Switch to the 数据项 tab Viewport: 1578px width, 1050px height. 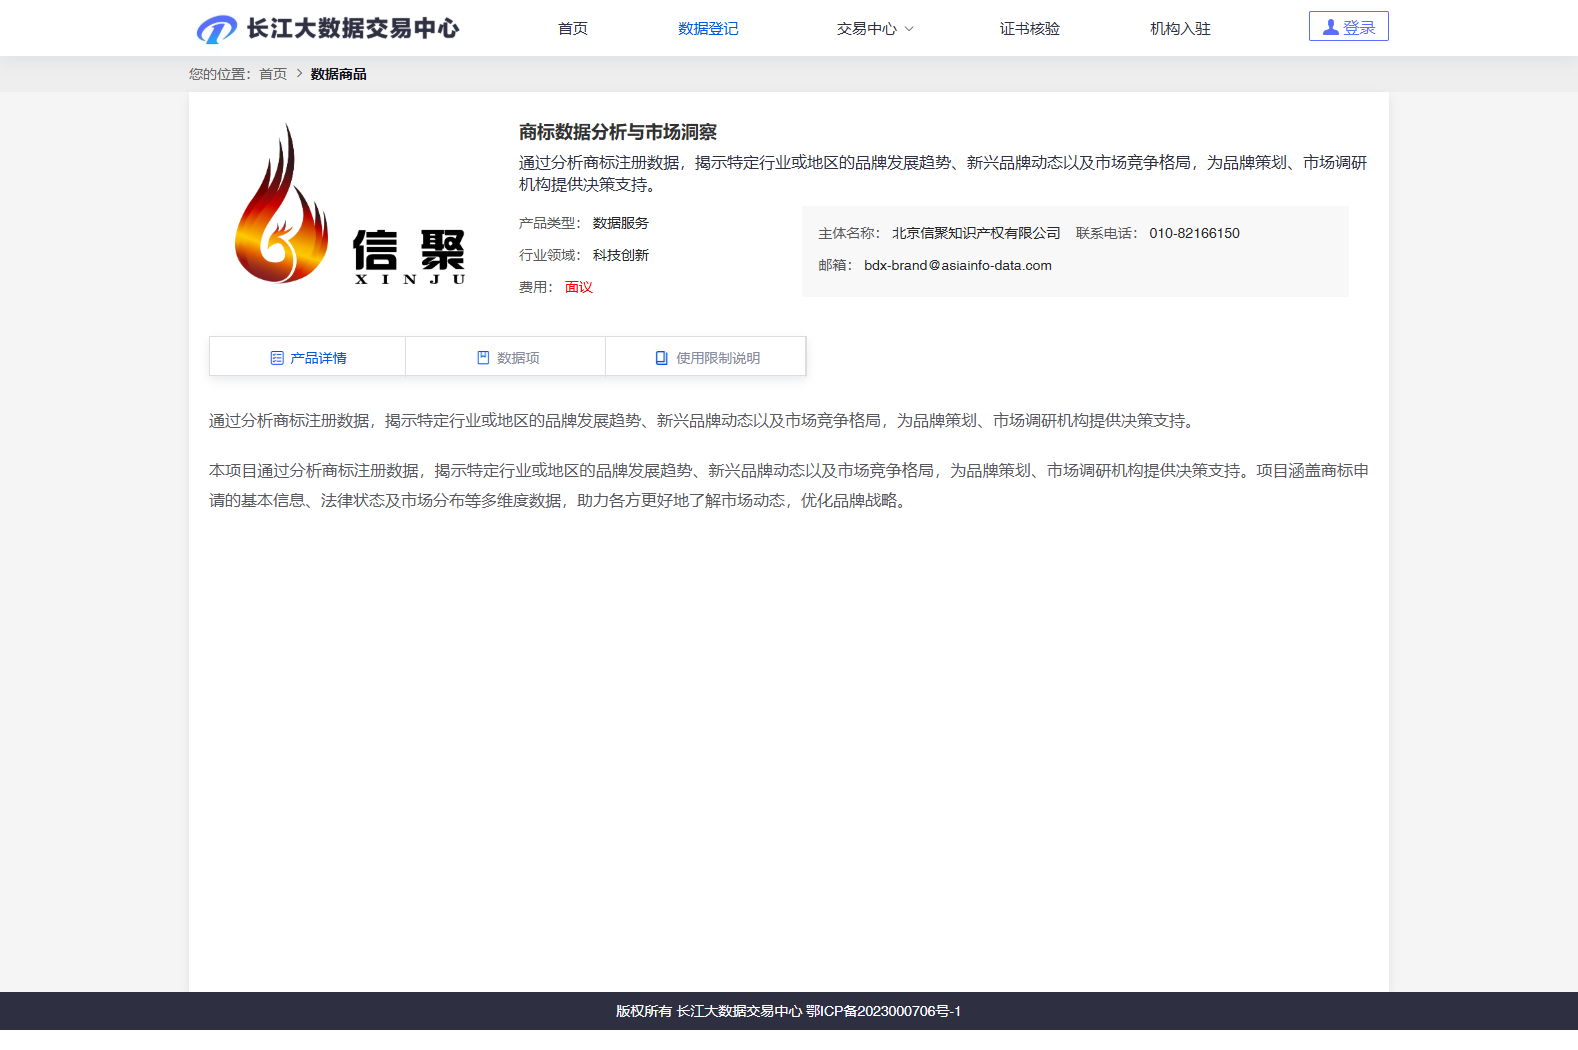click(506, 357)
